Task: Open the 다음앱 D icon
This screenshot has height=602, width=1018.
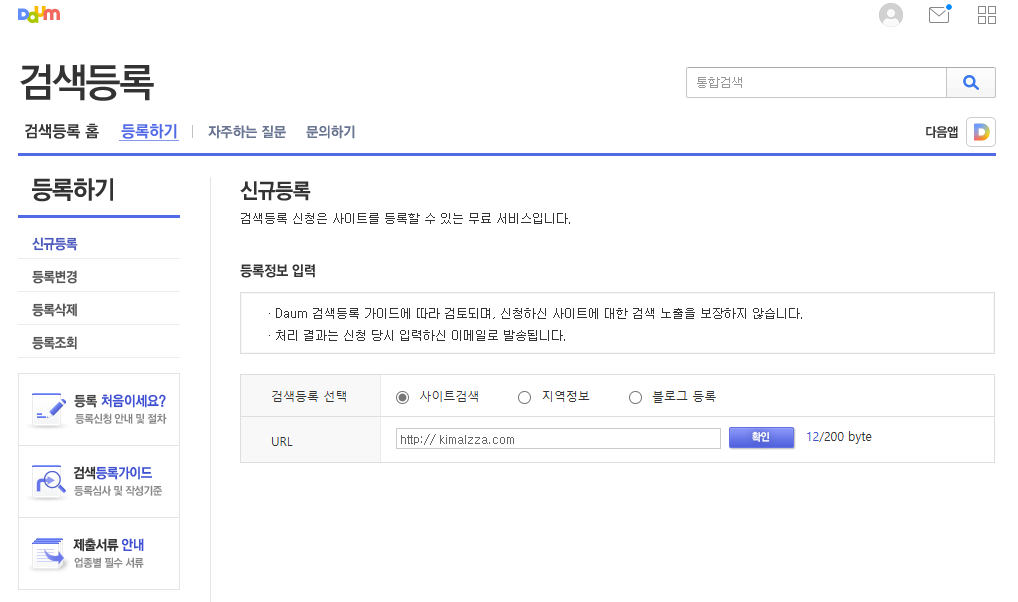Action: point(979,131)
